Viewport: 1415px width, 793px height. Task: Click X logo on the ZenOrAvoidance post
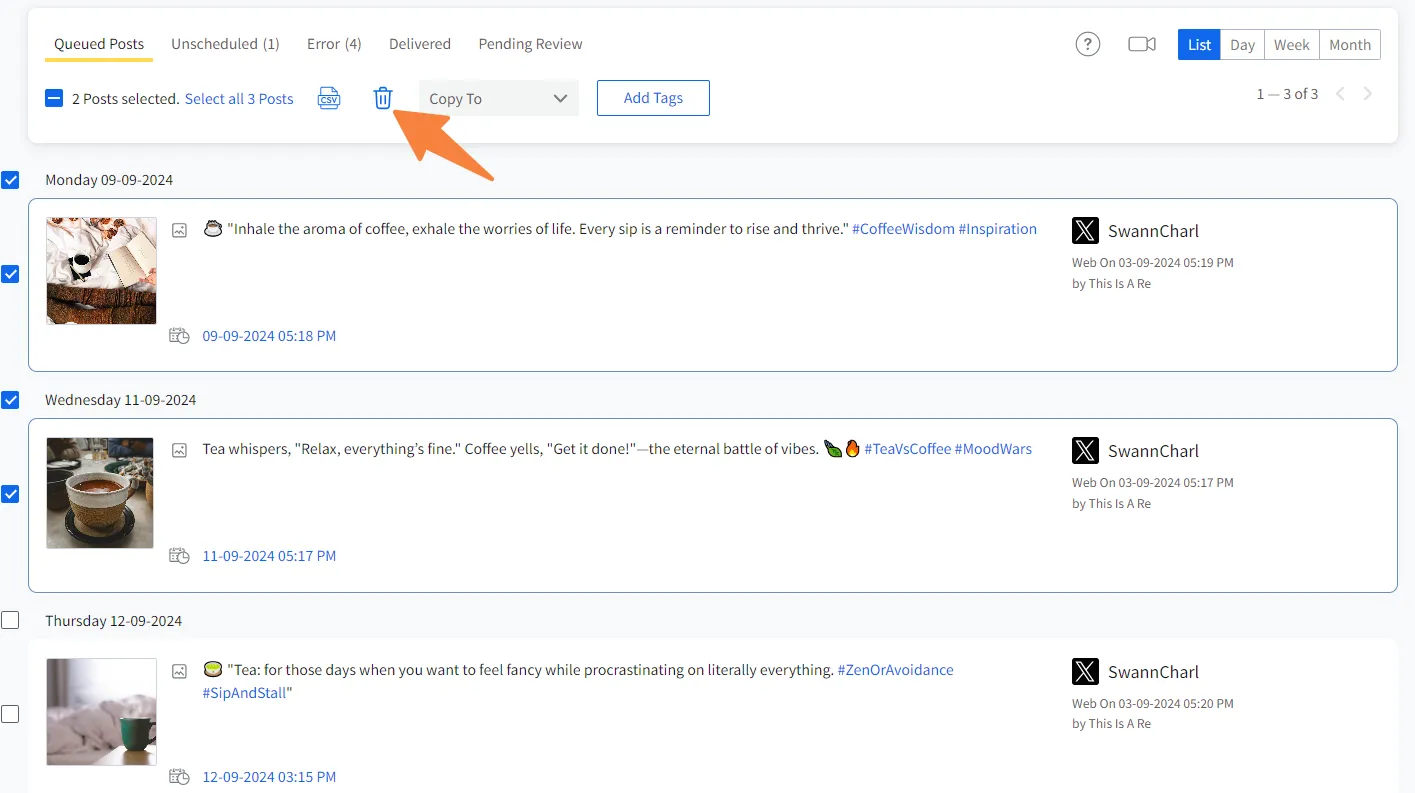pos(1085,671)
